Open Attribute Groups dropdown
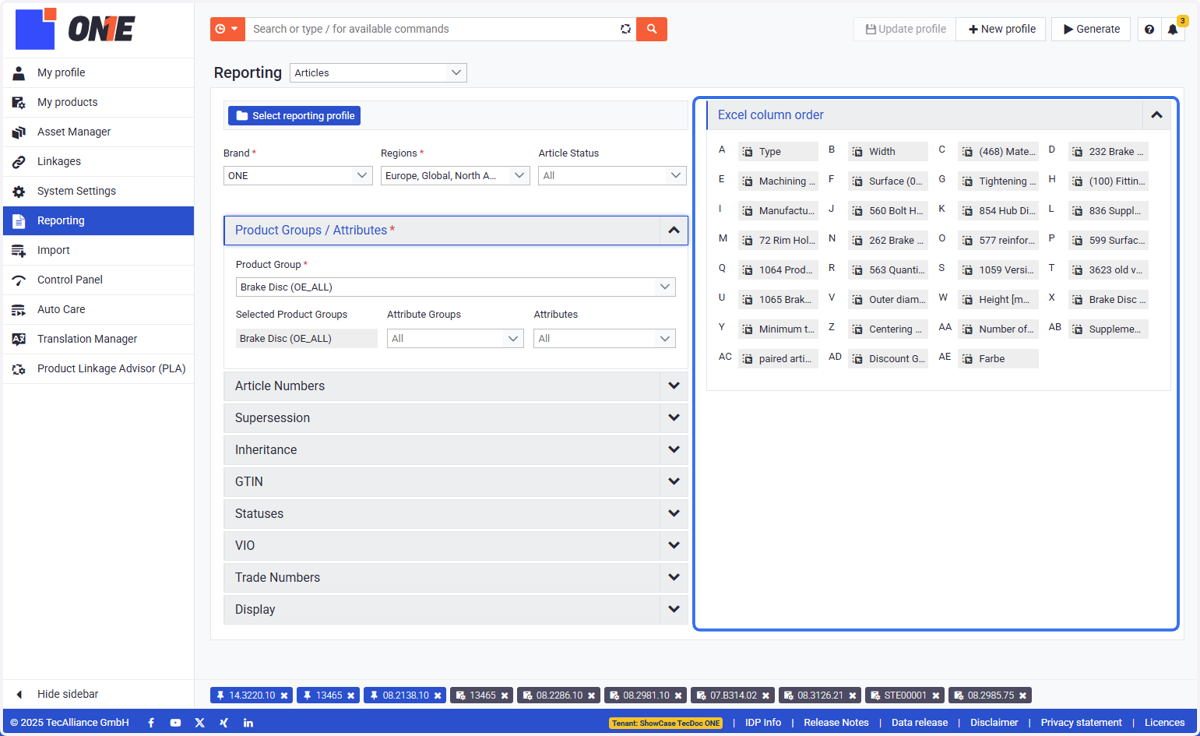Screen dimensions: 1200x736 click(455, 339)
